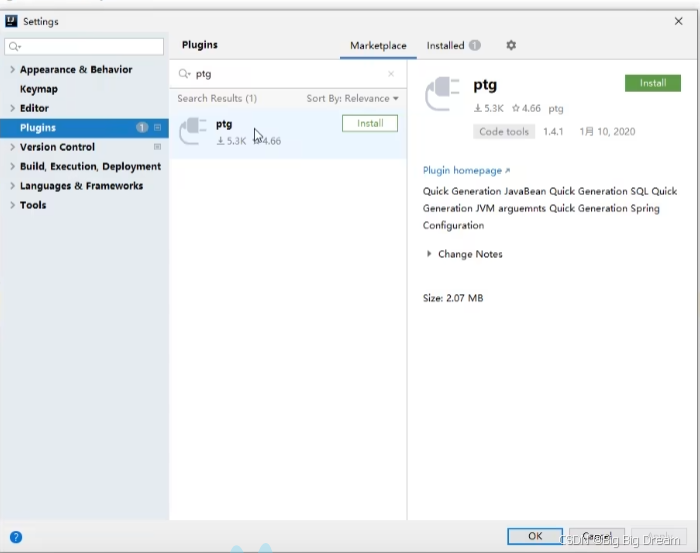
Task: Click the help question mark icon
Action: point(16,537)
